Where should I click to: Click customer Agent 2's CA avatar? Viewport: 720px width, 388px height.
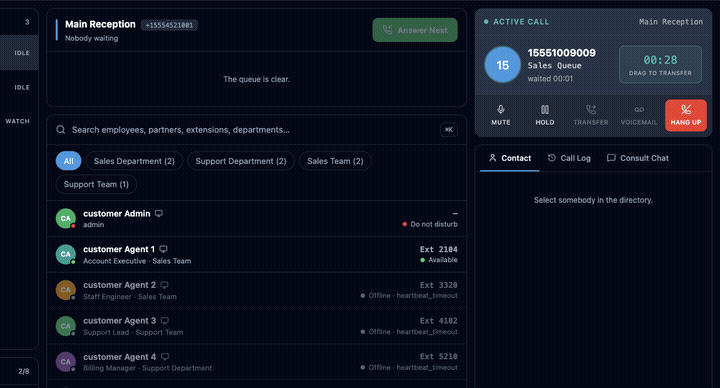pyautogui.click(x=66, y=290)
